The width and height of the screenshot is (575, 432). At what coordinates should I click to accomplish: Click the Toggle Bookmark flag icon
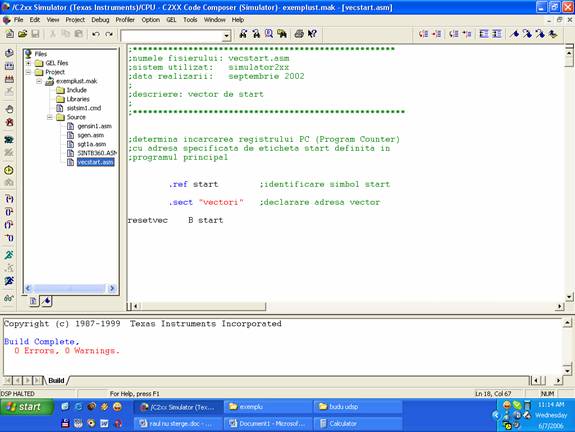point(514,34)
